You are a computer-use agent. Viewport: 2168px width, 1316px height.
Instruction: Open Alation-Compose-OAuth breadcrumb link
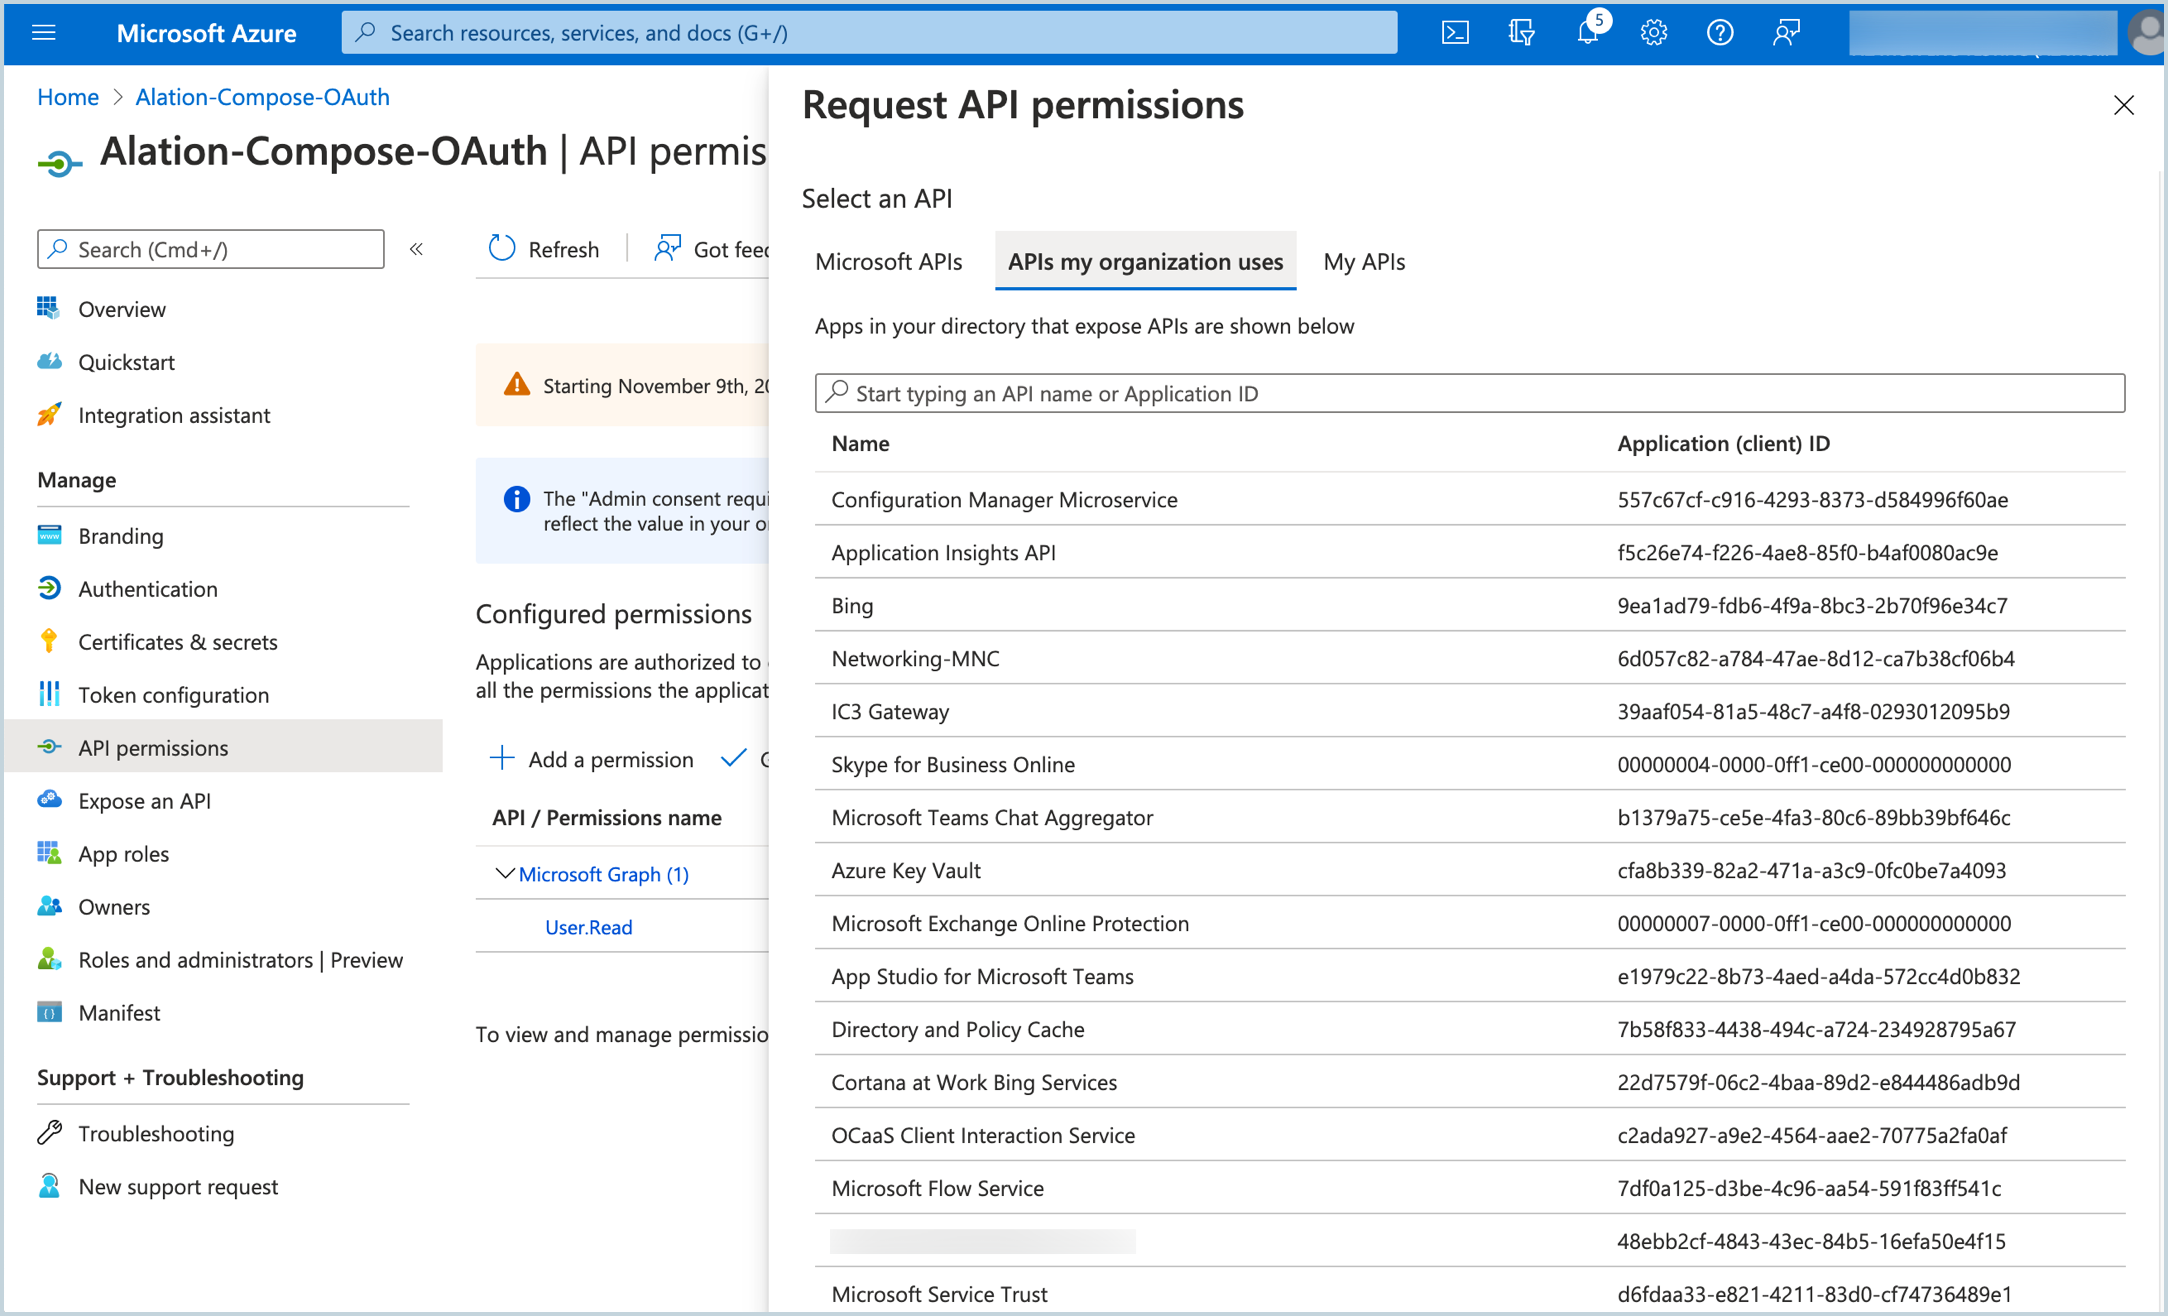pos(262,97)
